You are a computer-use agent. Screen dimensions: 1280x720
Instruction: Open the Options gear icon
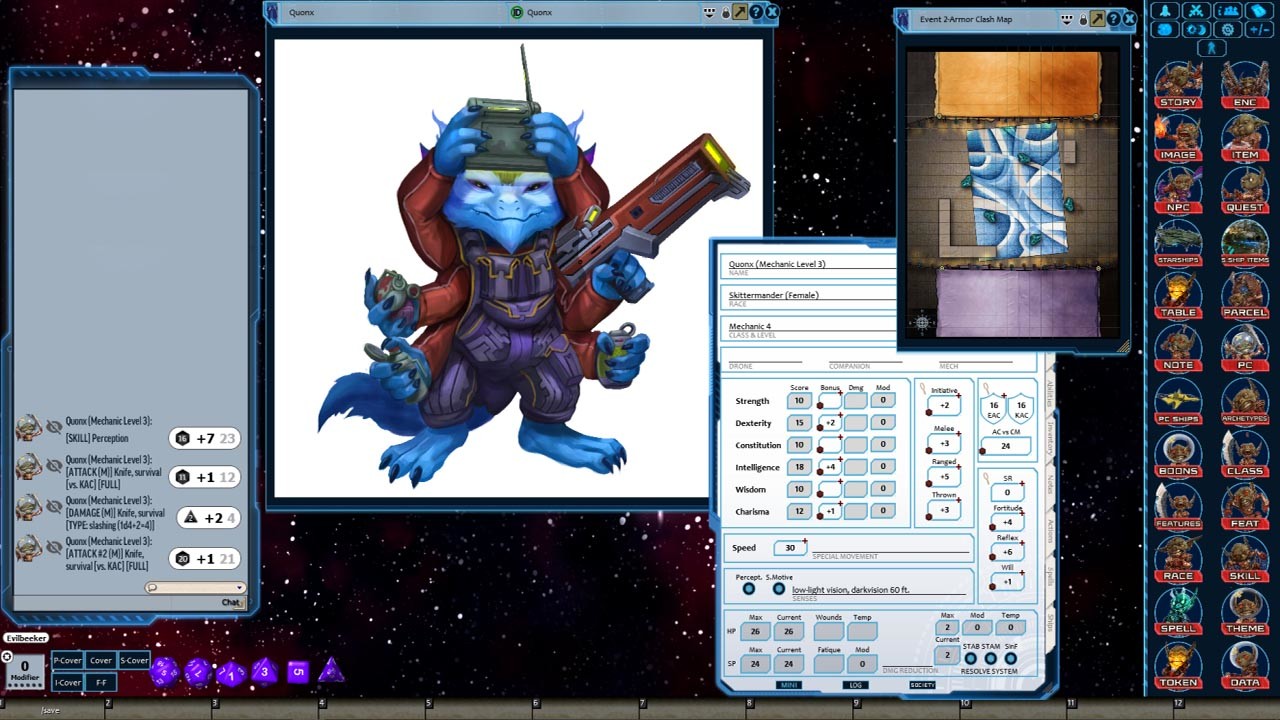(x=1227, y=29)
